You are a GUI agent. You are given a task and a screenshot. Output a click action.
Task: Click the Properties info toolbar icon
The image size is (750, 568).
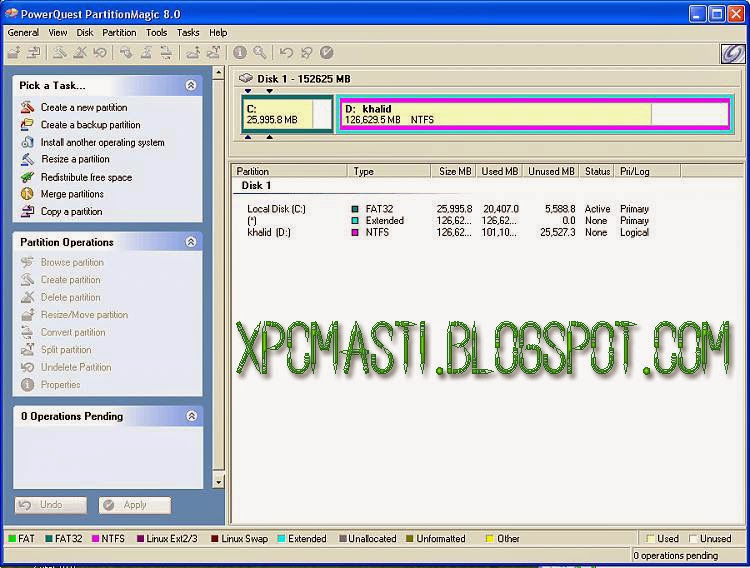(240, 52)
